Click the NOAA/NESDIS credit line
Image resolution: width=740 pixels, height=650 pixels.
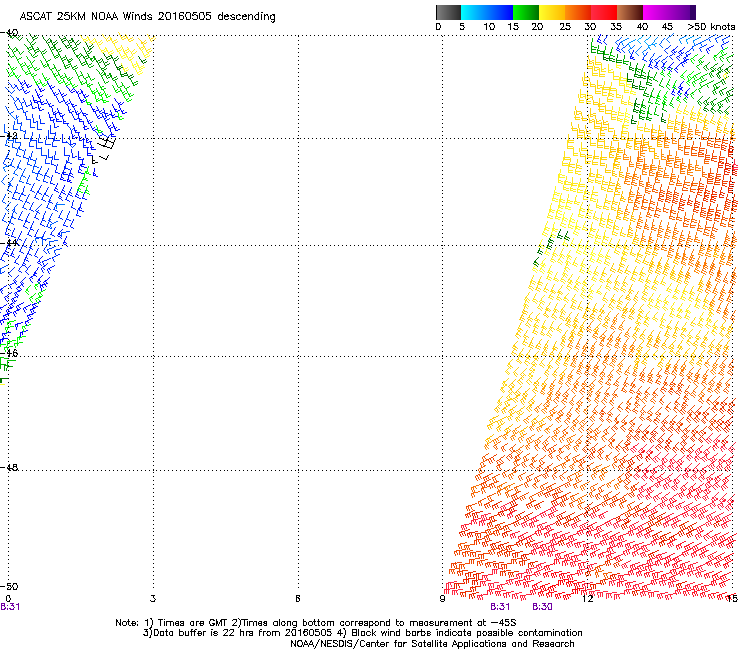tap(432, 644)
